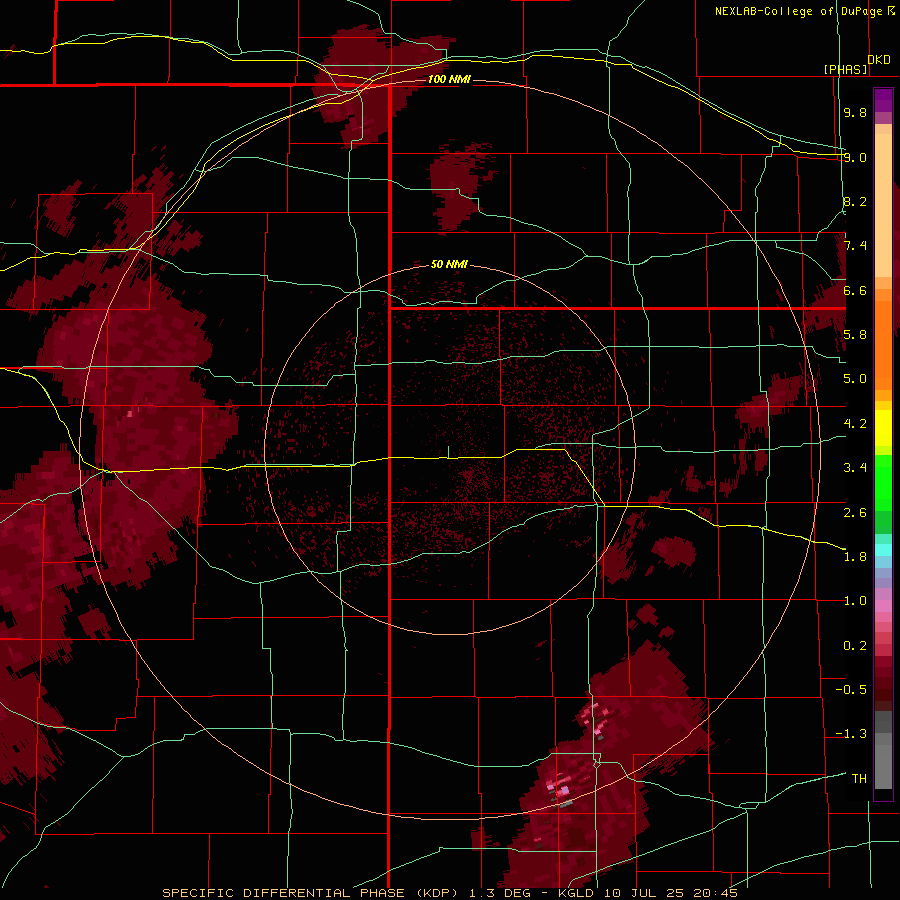Select the 6.6 scale value
900x900 pixels.
coord(855,290)
